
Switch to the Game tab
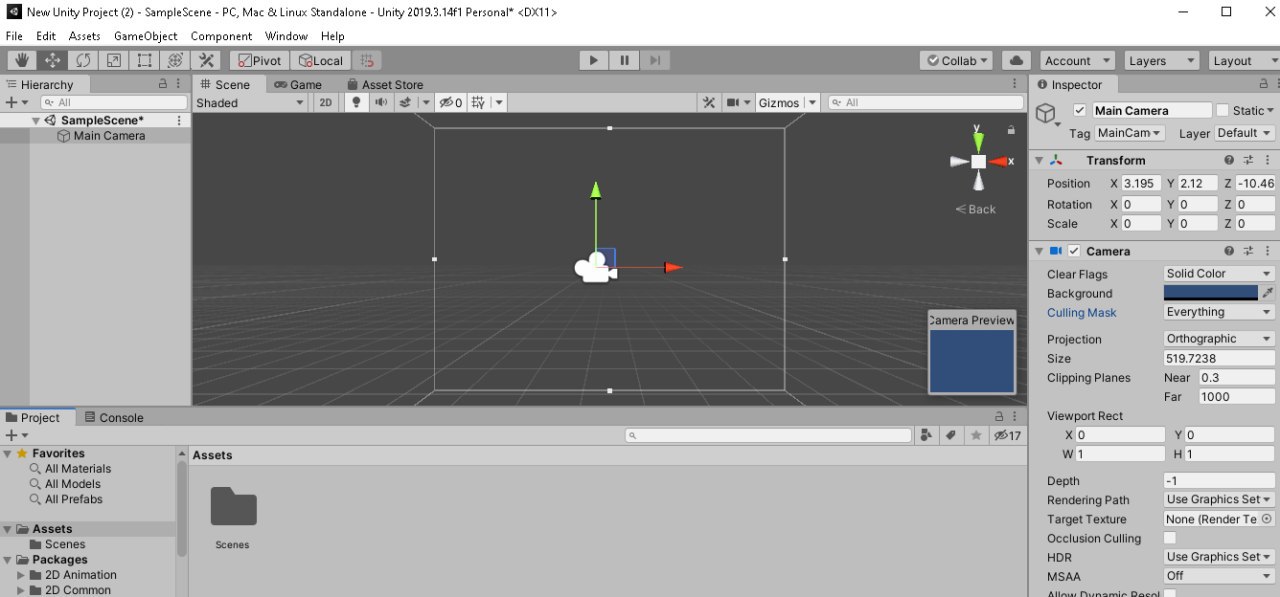tap(298, 85)
